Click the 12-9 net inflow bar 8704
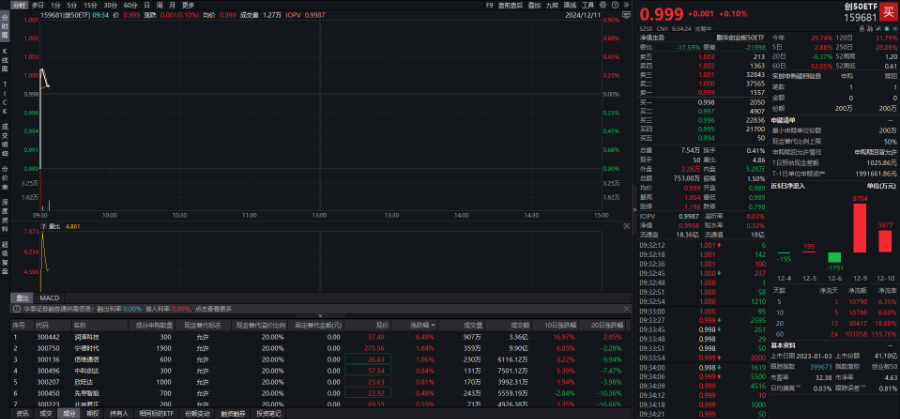The width and height of the screenshot is (900, 419). [x=860, y=228]
